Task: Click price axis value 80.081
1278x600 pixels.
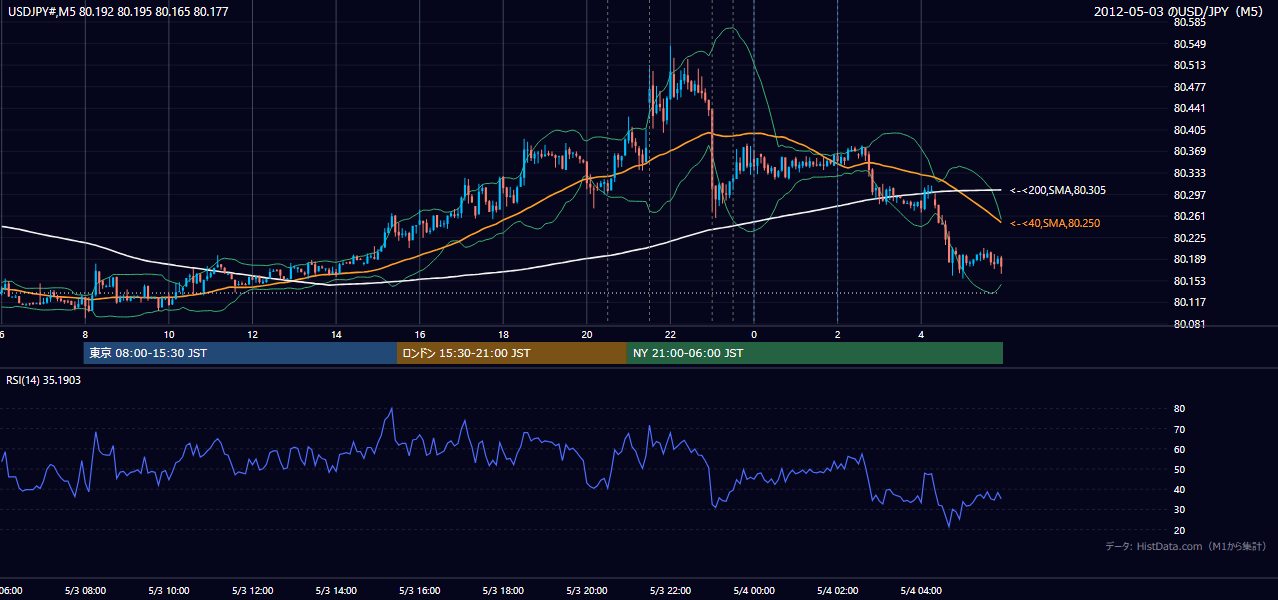Action: pyautogui.click(x=1188, y=324)
